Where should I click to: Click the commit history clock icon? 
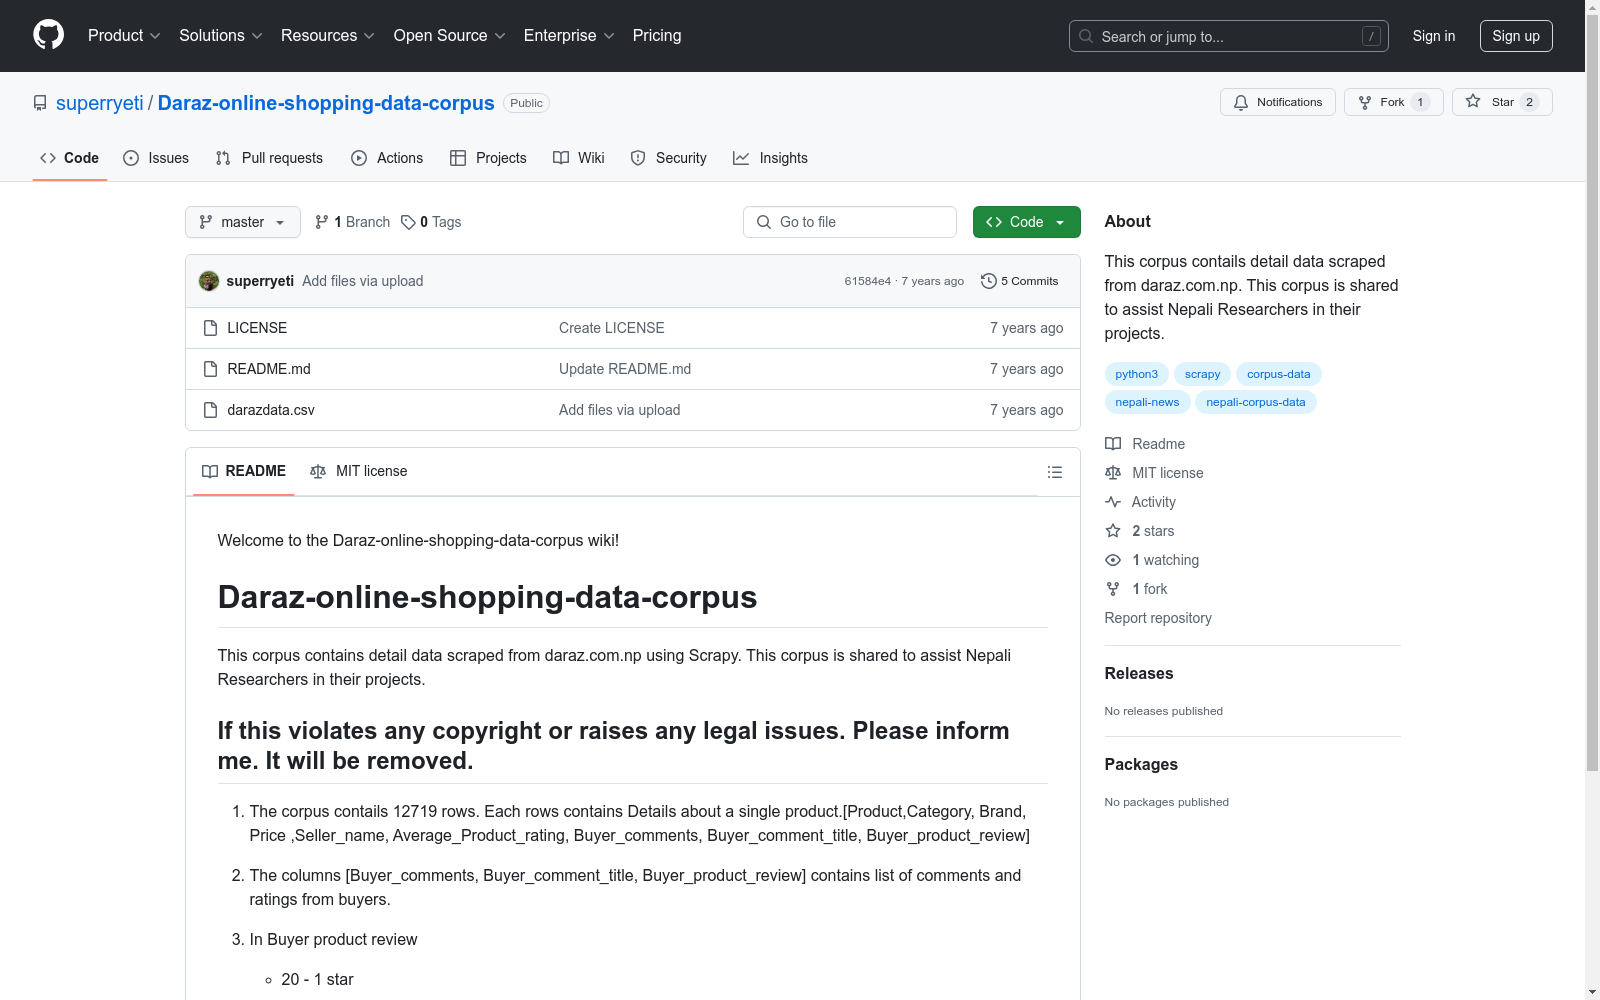989,281
